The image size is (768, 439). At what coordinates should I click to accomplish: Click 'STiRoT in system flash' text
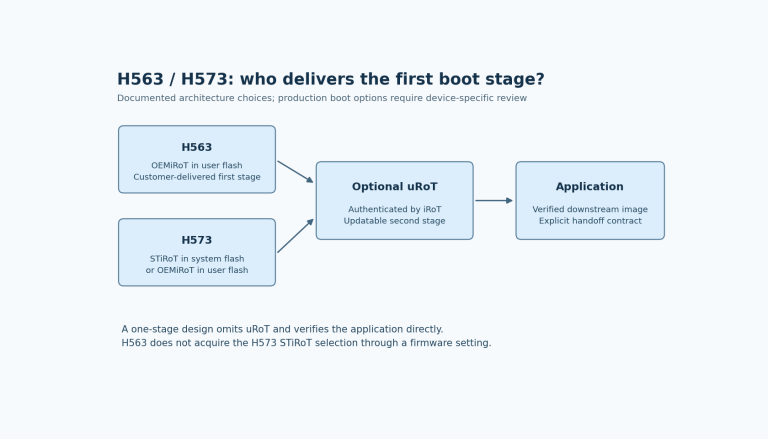coord(196,259)
